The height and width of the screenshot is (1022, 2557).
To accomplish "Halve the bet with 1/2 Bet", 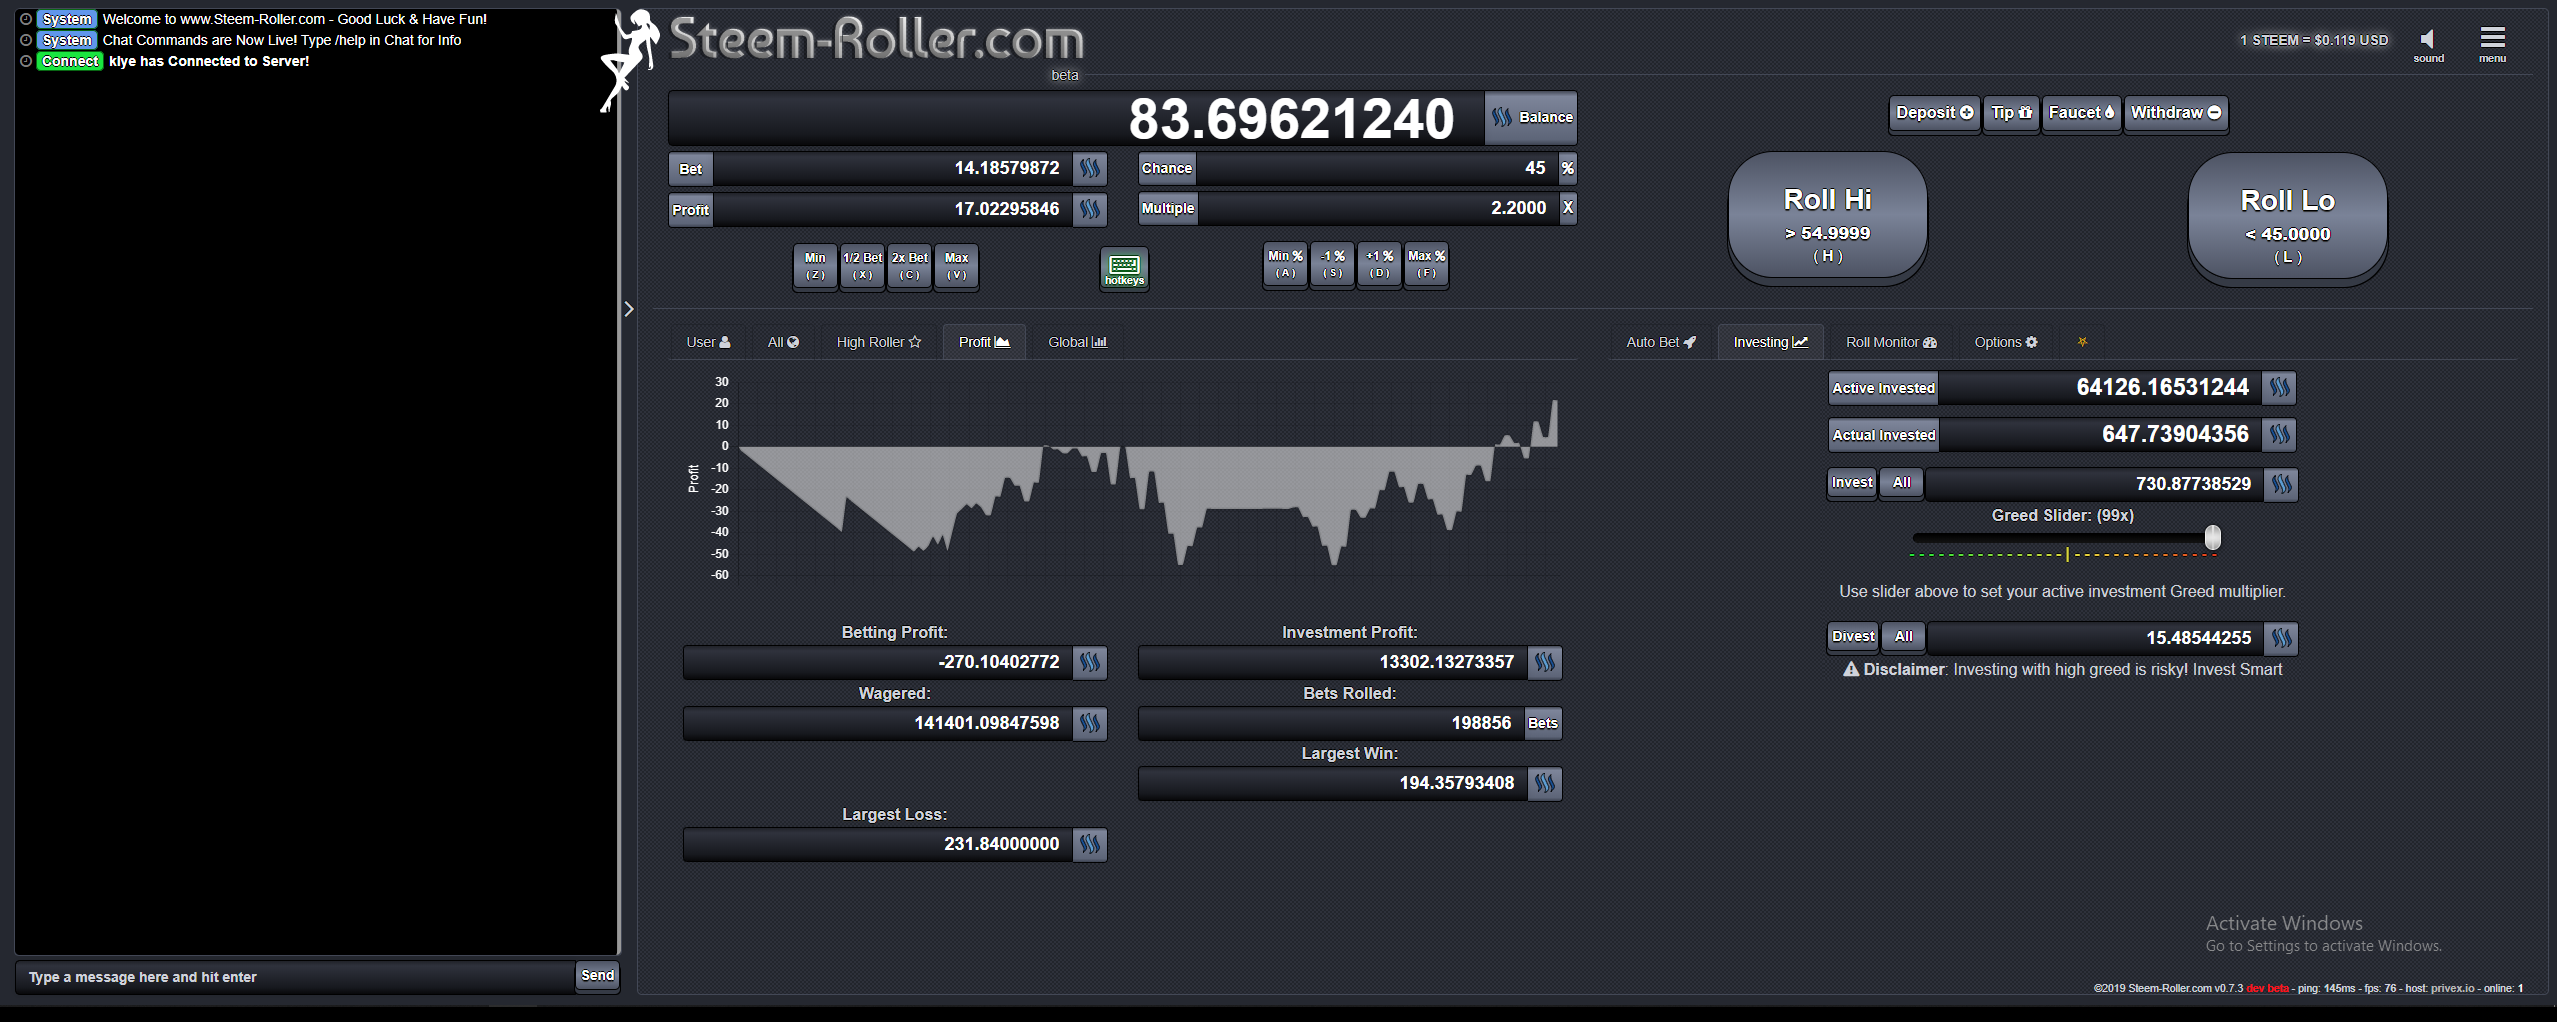I will coord(862,266).
